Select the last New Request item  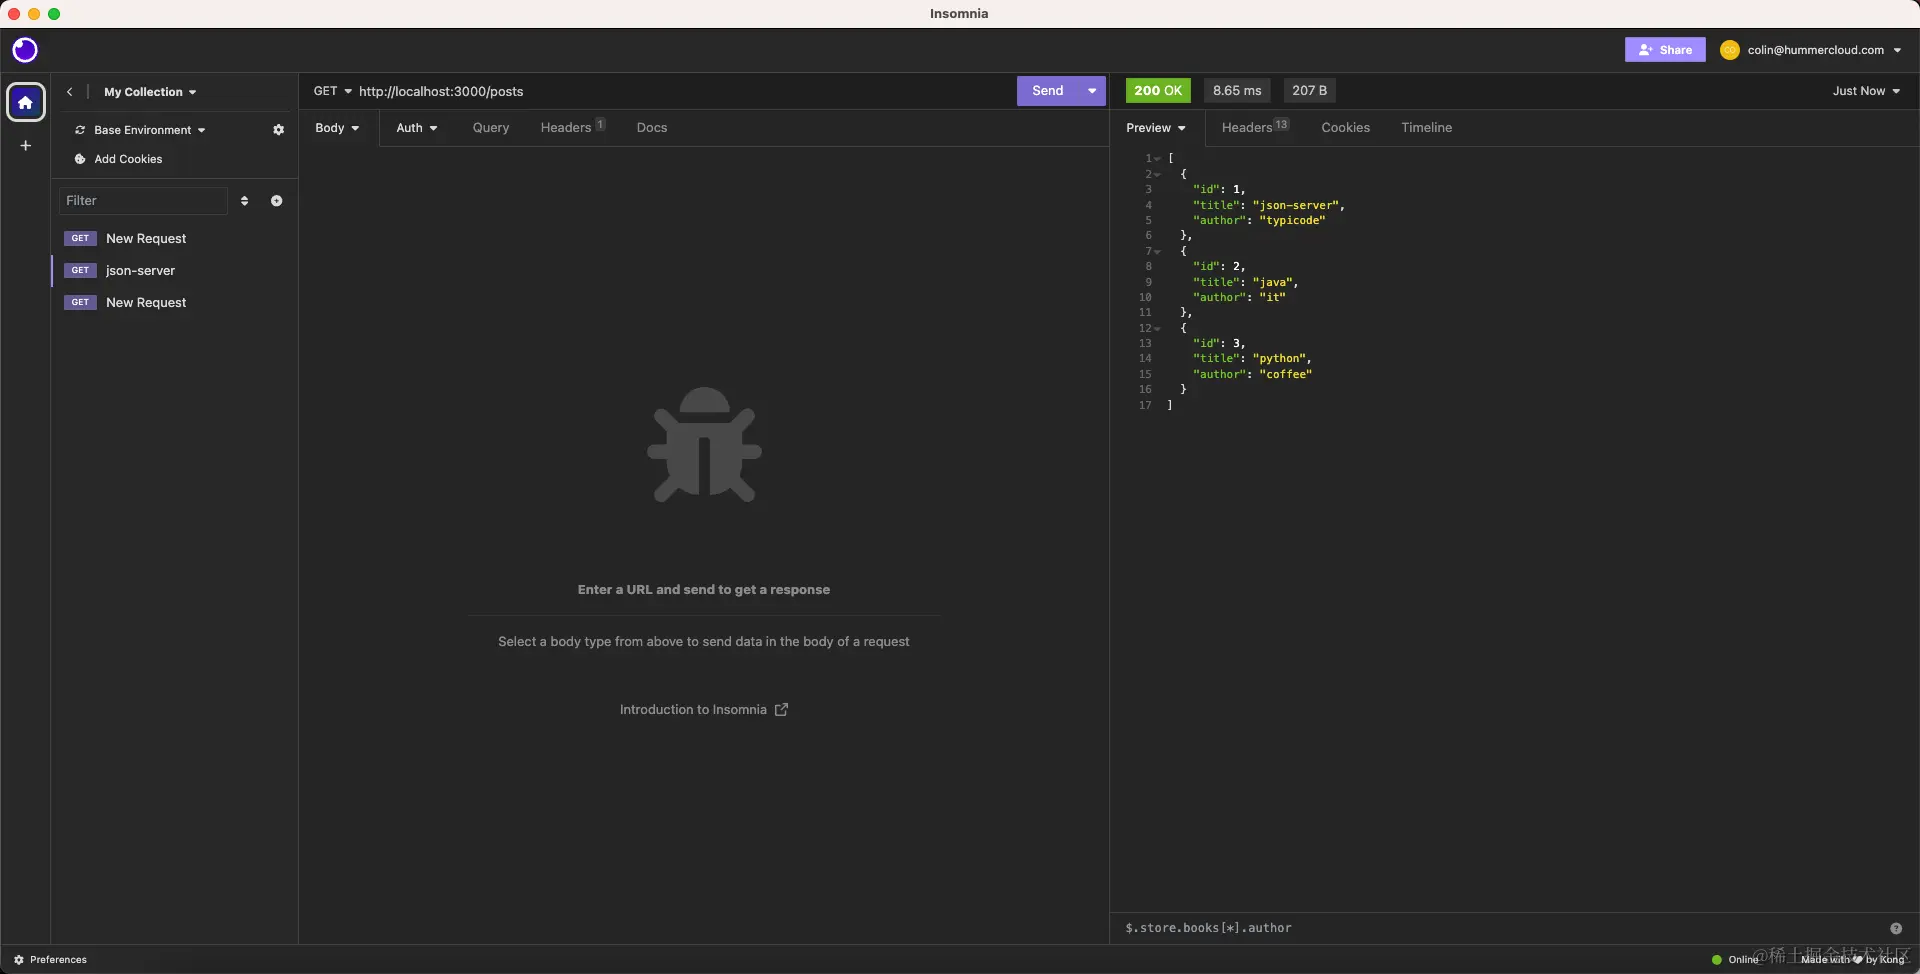point(175,303)
